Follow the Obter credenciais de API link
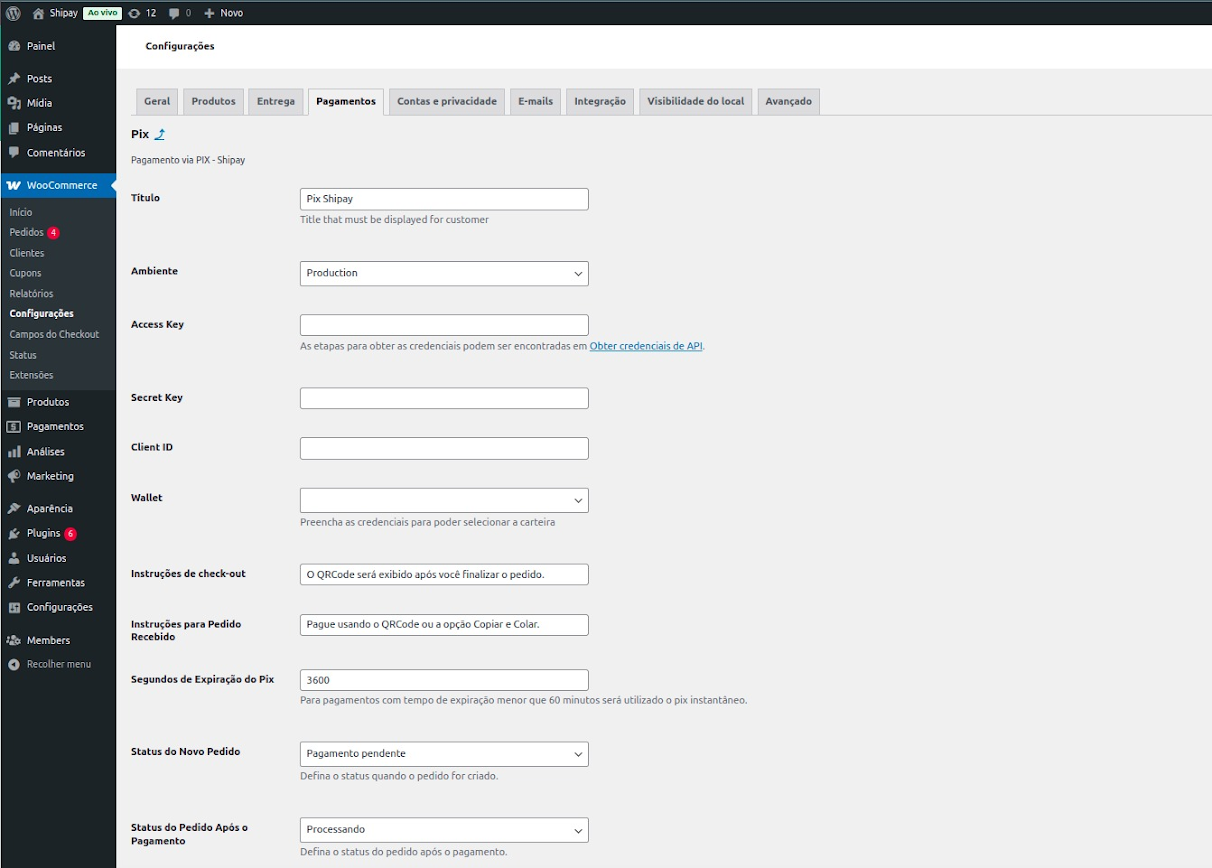The image size is (1212, 868). click(646, 346)
